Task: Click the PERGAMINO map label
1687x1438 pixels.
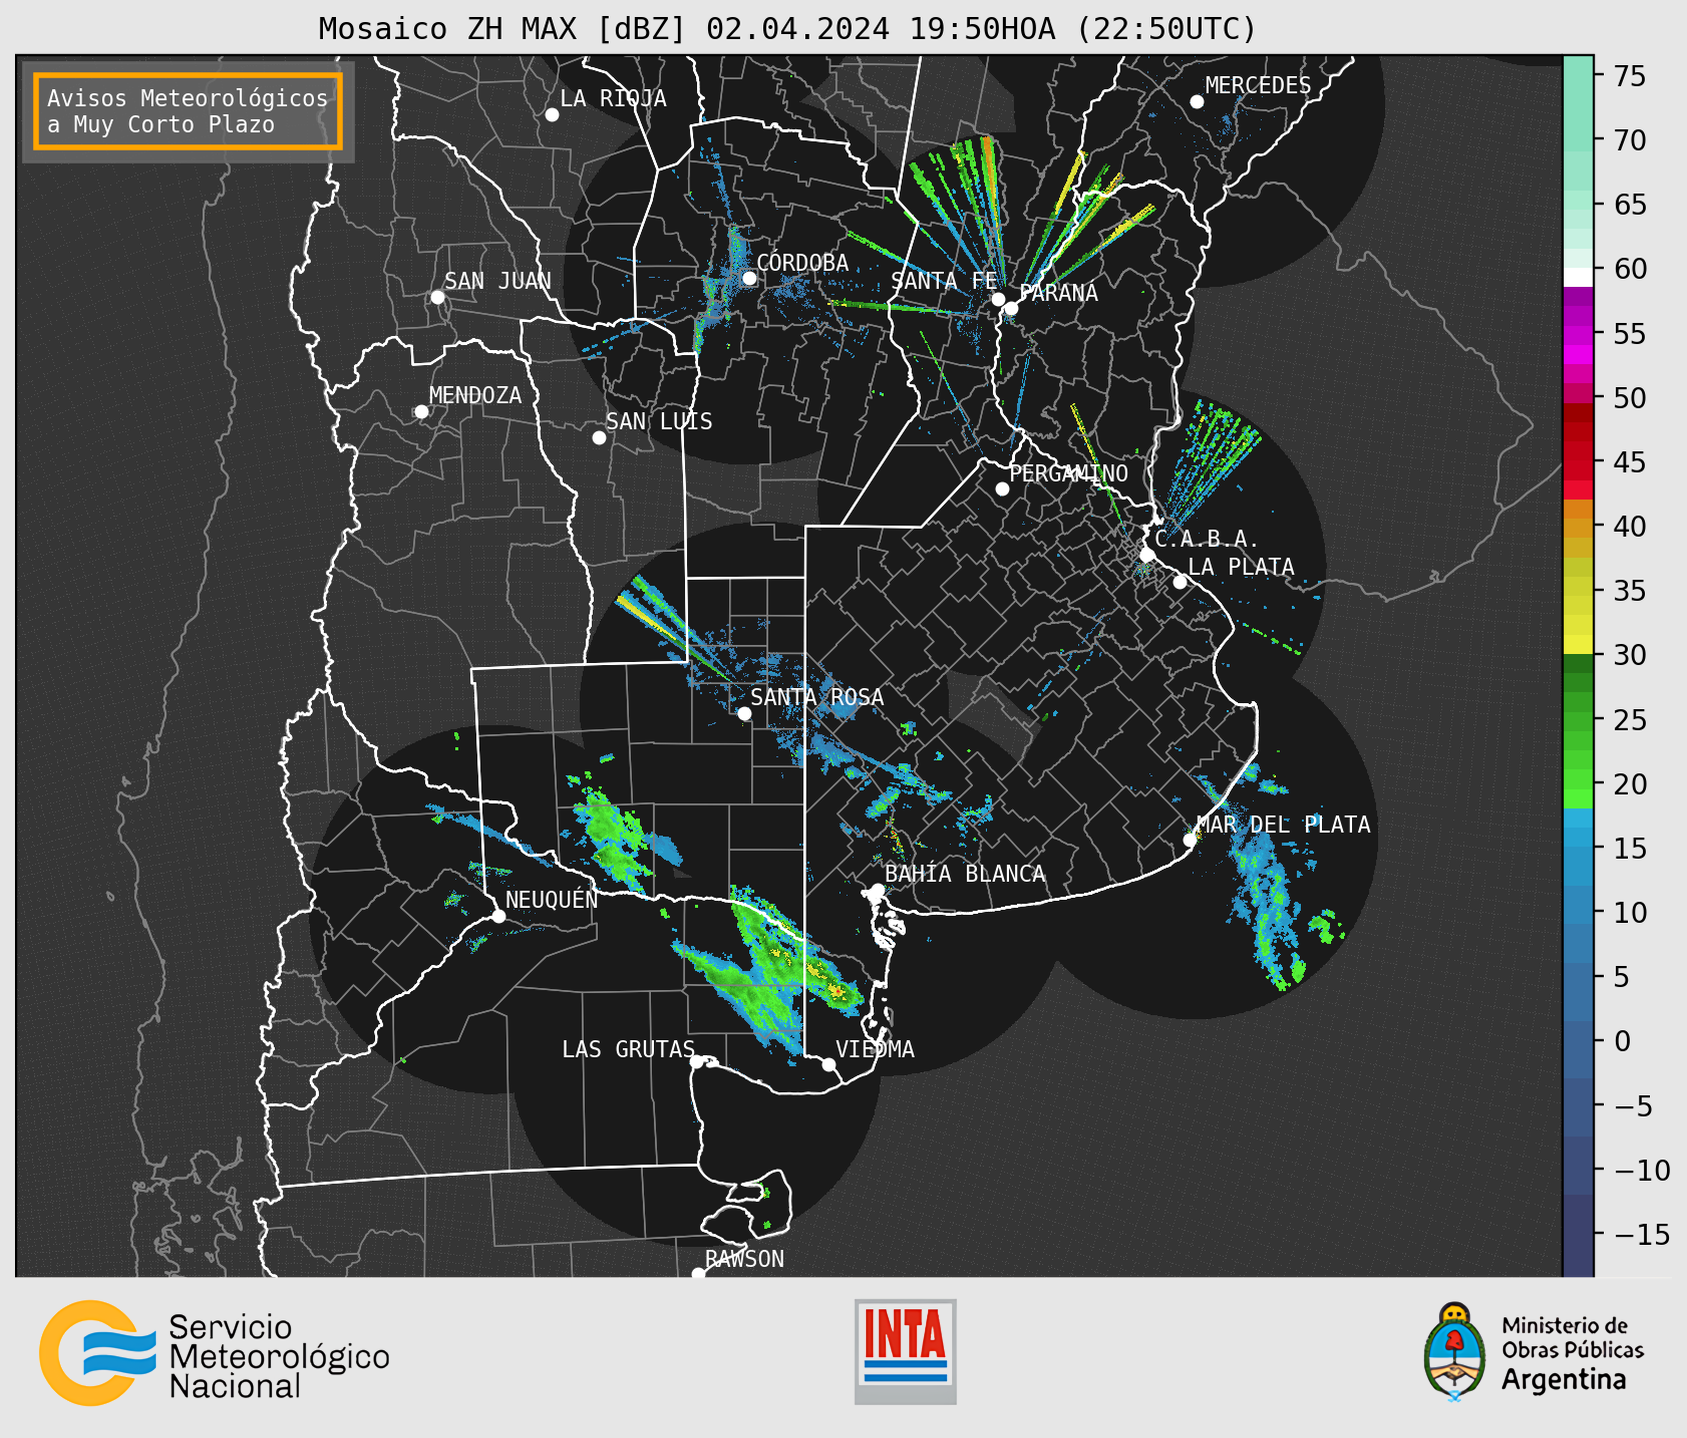Action: [1069, 473]
